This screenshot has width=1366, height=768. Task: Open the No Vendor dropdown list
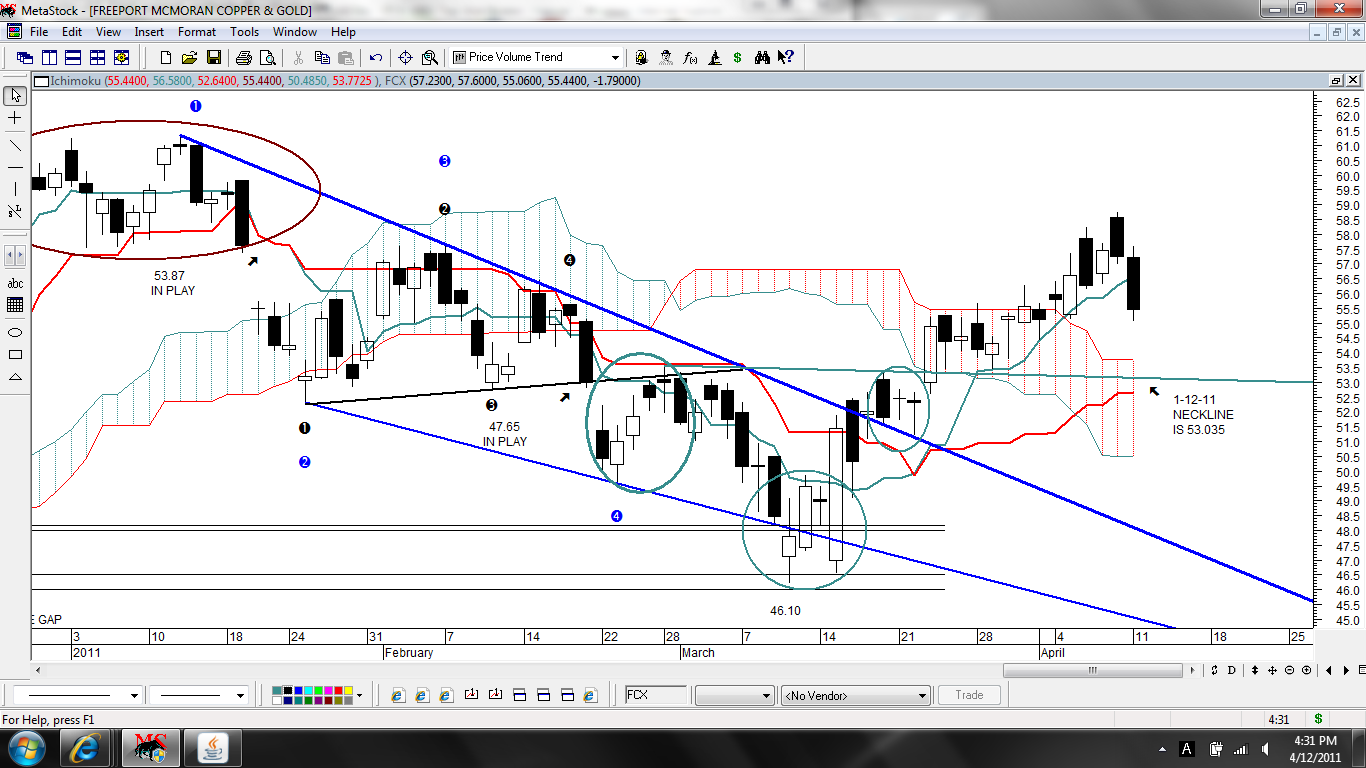(855, 694)
